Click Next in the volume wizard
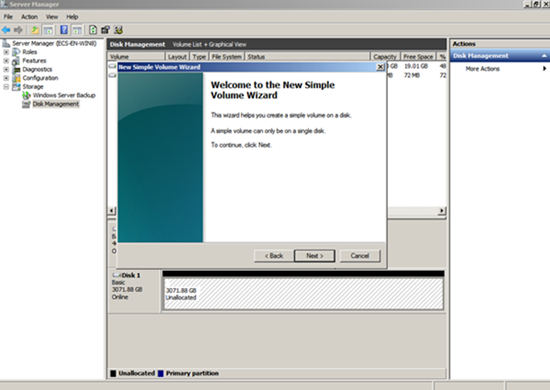This screenshot has height=390, width=550. 315,256
